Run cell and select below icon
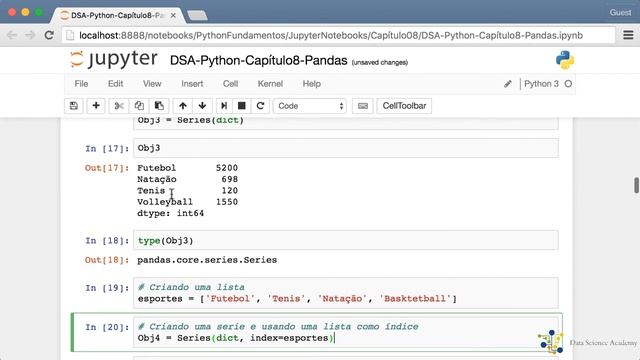 point(224,106)
